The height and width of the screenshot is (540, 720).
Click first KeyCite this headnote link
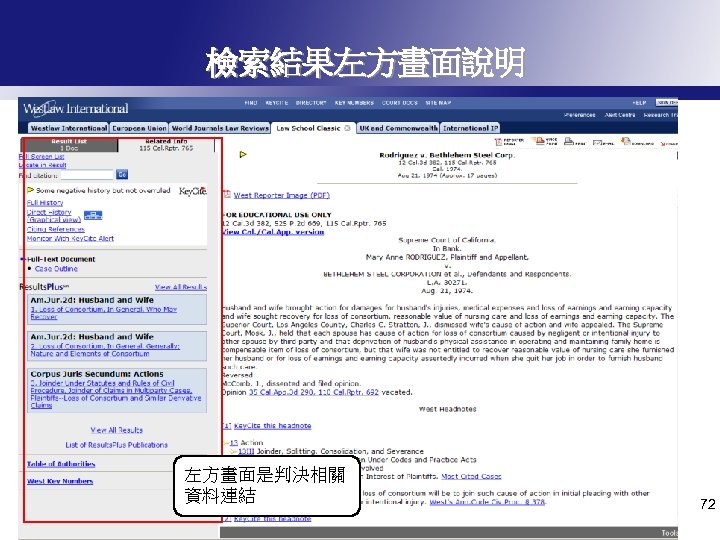pos(272,426)
